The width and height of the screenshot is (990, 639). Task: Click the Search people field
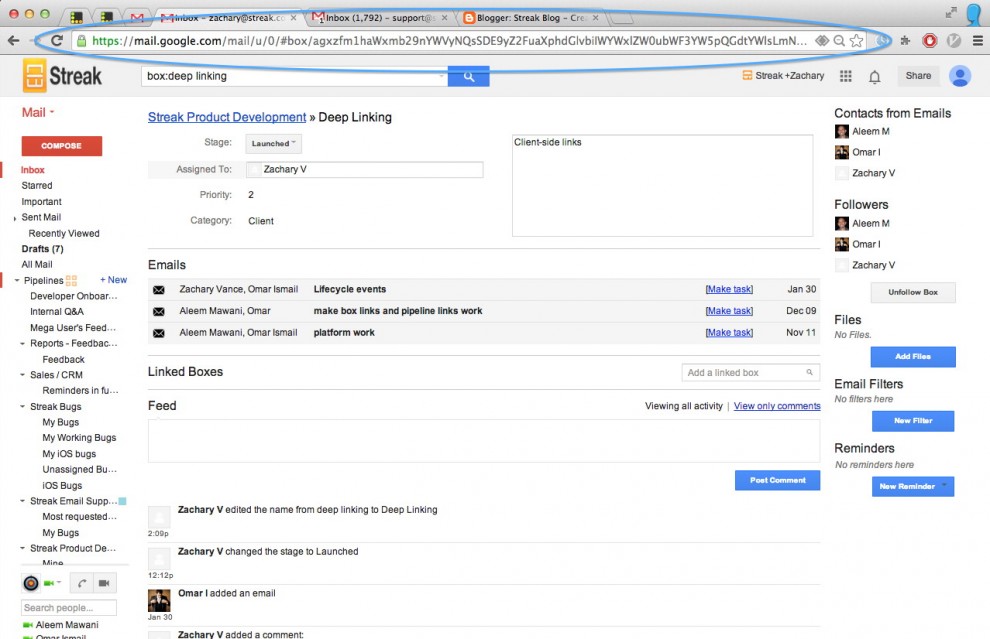tap(69, 607)
